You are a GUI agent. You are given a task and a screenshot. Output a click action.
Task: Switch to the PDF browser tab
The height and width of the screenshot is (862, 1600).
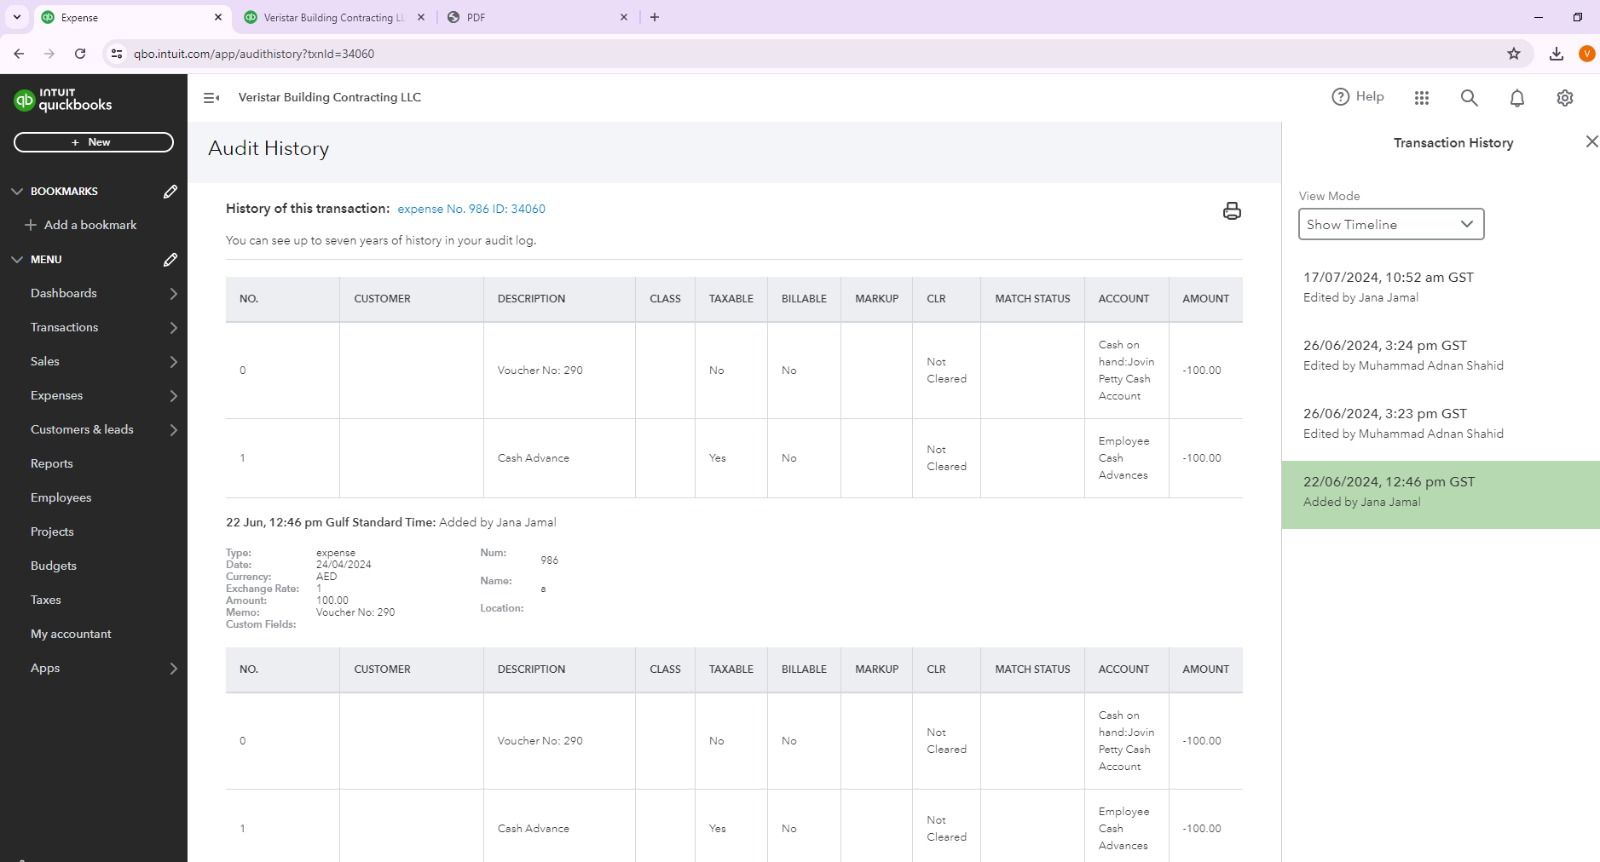[x=537, y=17]
